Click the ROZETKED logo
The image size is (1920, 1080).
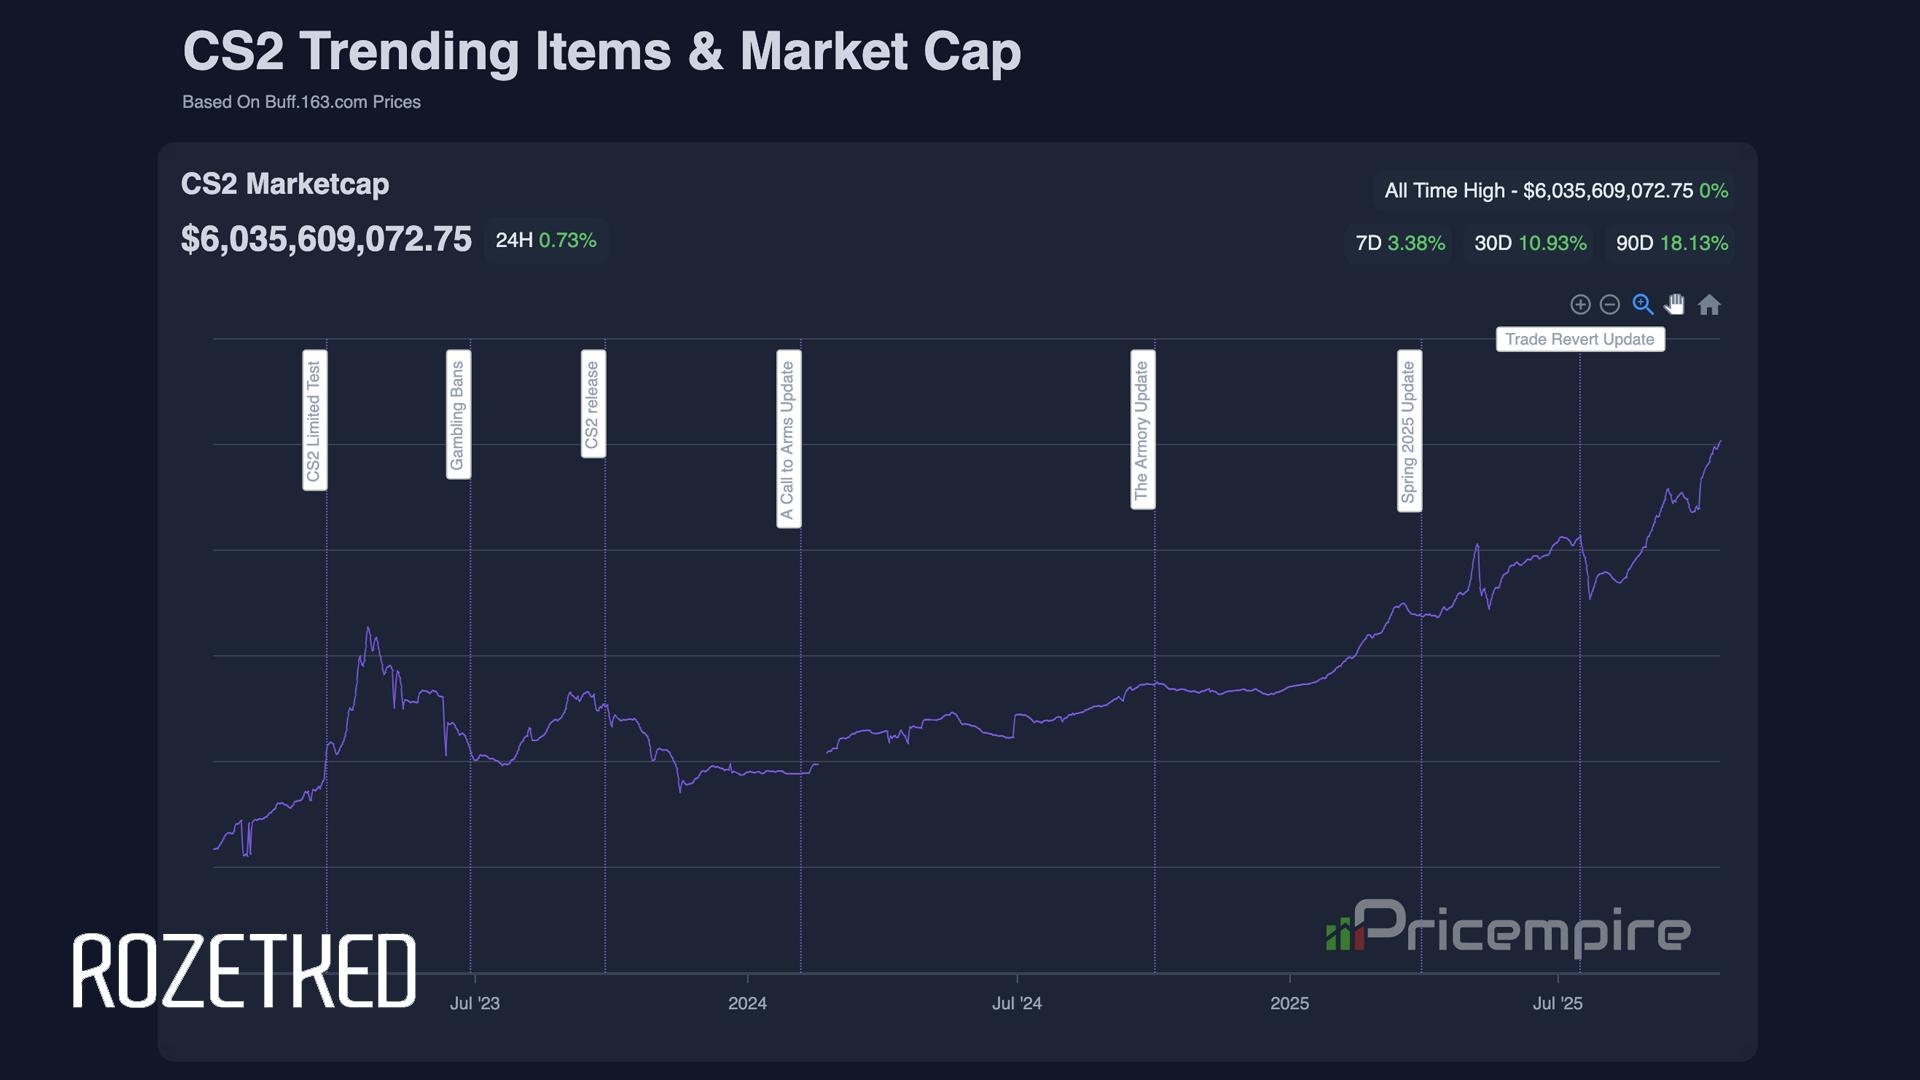coord(244,971)
